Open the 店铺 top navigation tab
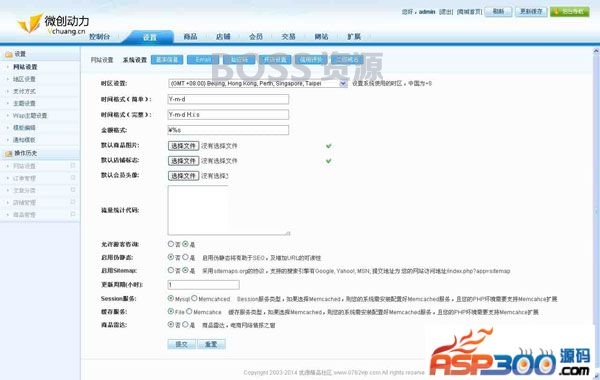Viewport: 600px width, 380px height. point(223,37)
